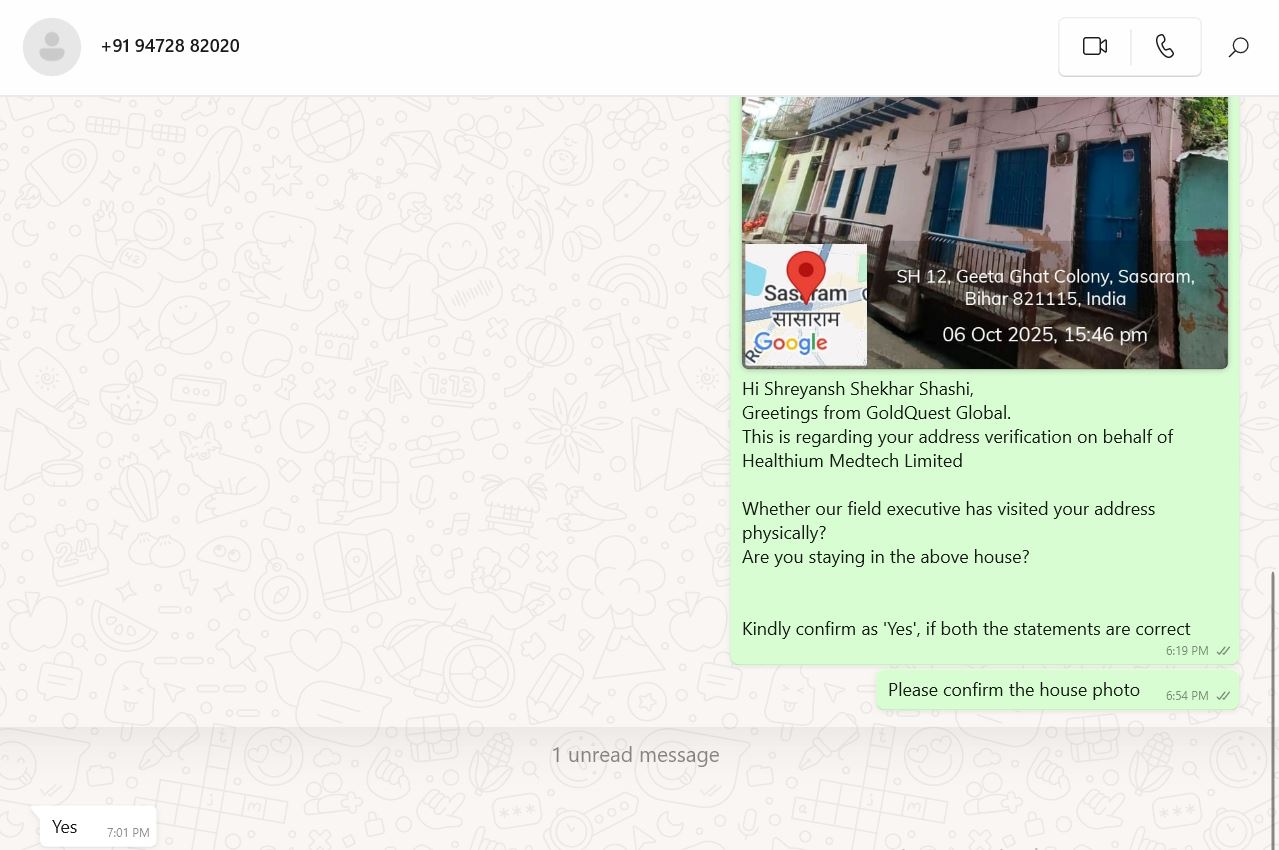
Task: Click the 'SH 12, Geeta Ghat Colony, Sasaram' address overlay
Action: click(1045, 287)
